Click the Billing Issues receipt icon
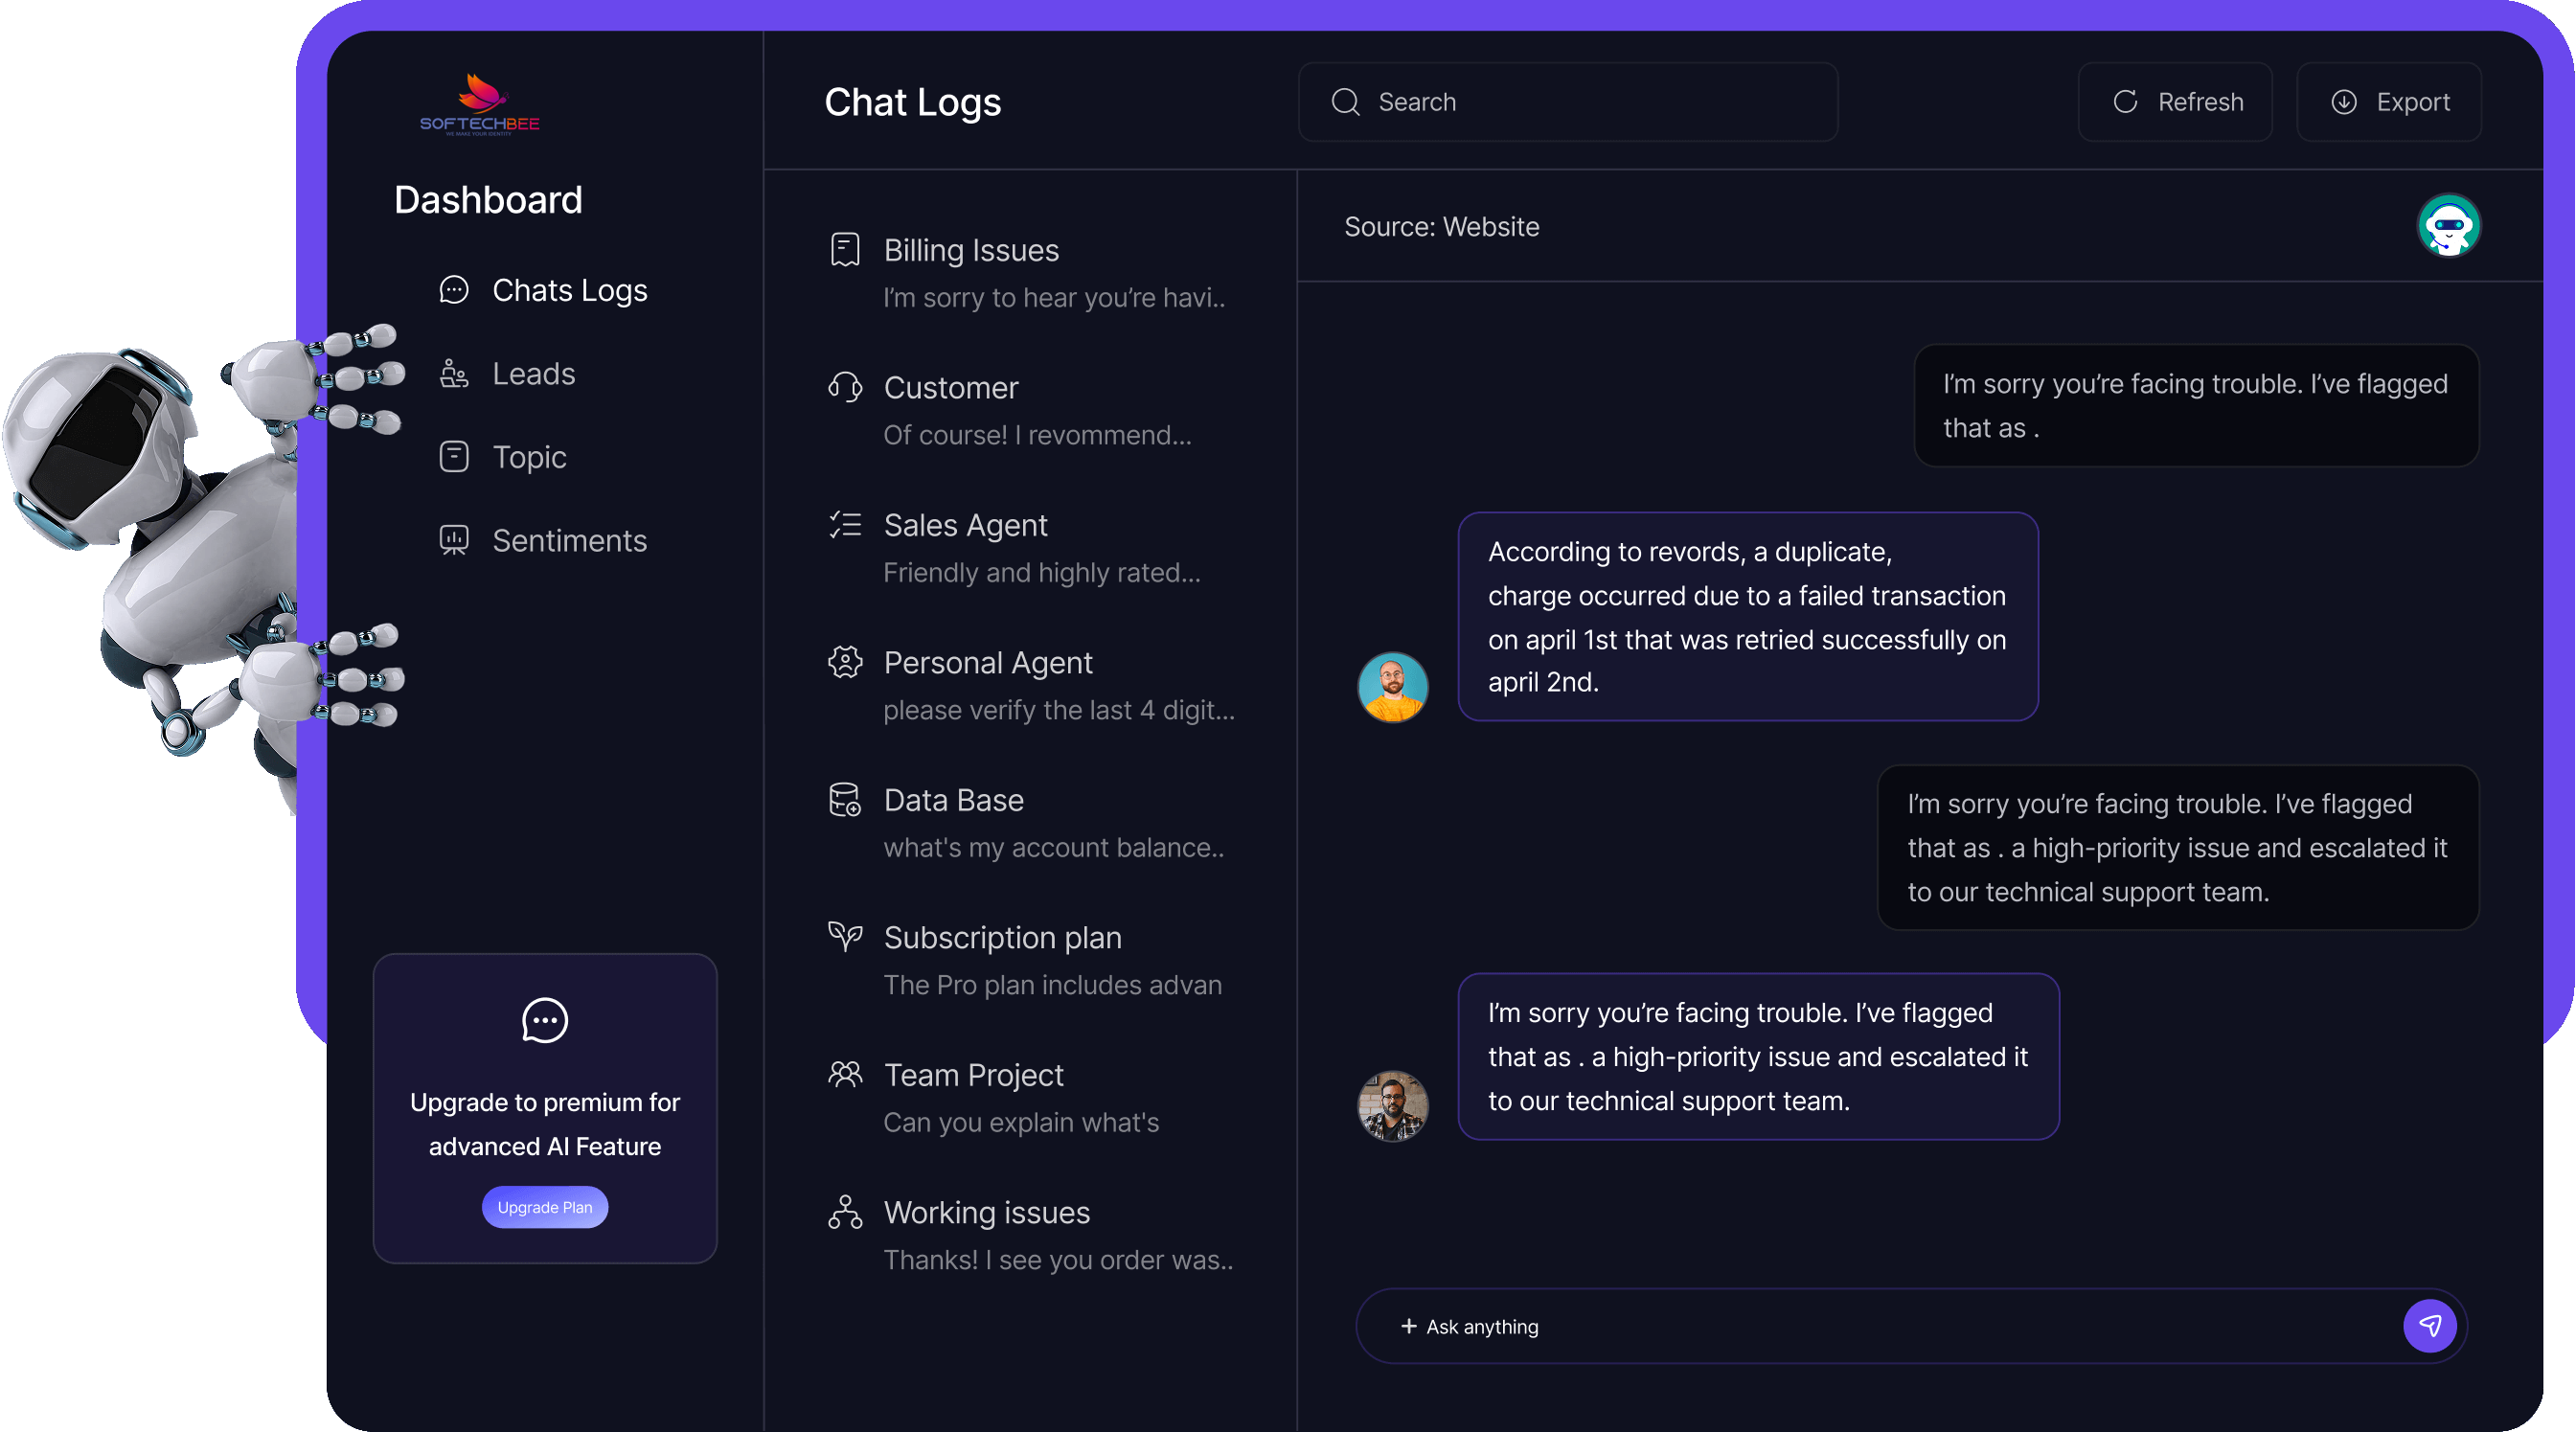The width and height of the screenshot is (2576, 1432). [x=845, y=250]
